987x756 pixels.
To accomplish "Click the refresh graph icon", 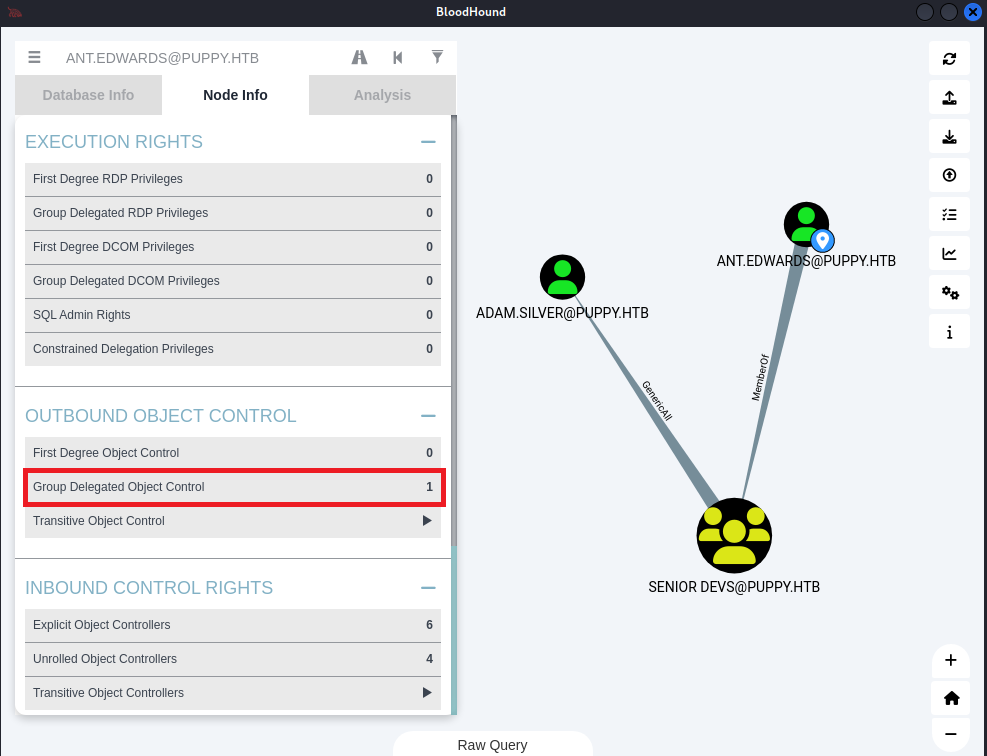I will coord(949,59).
